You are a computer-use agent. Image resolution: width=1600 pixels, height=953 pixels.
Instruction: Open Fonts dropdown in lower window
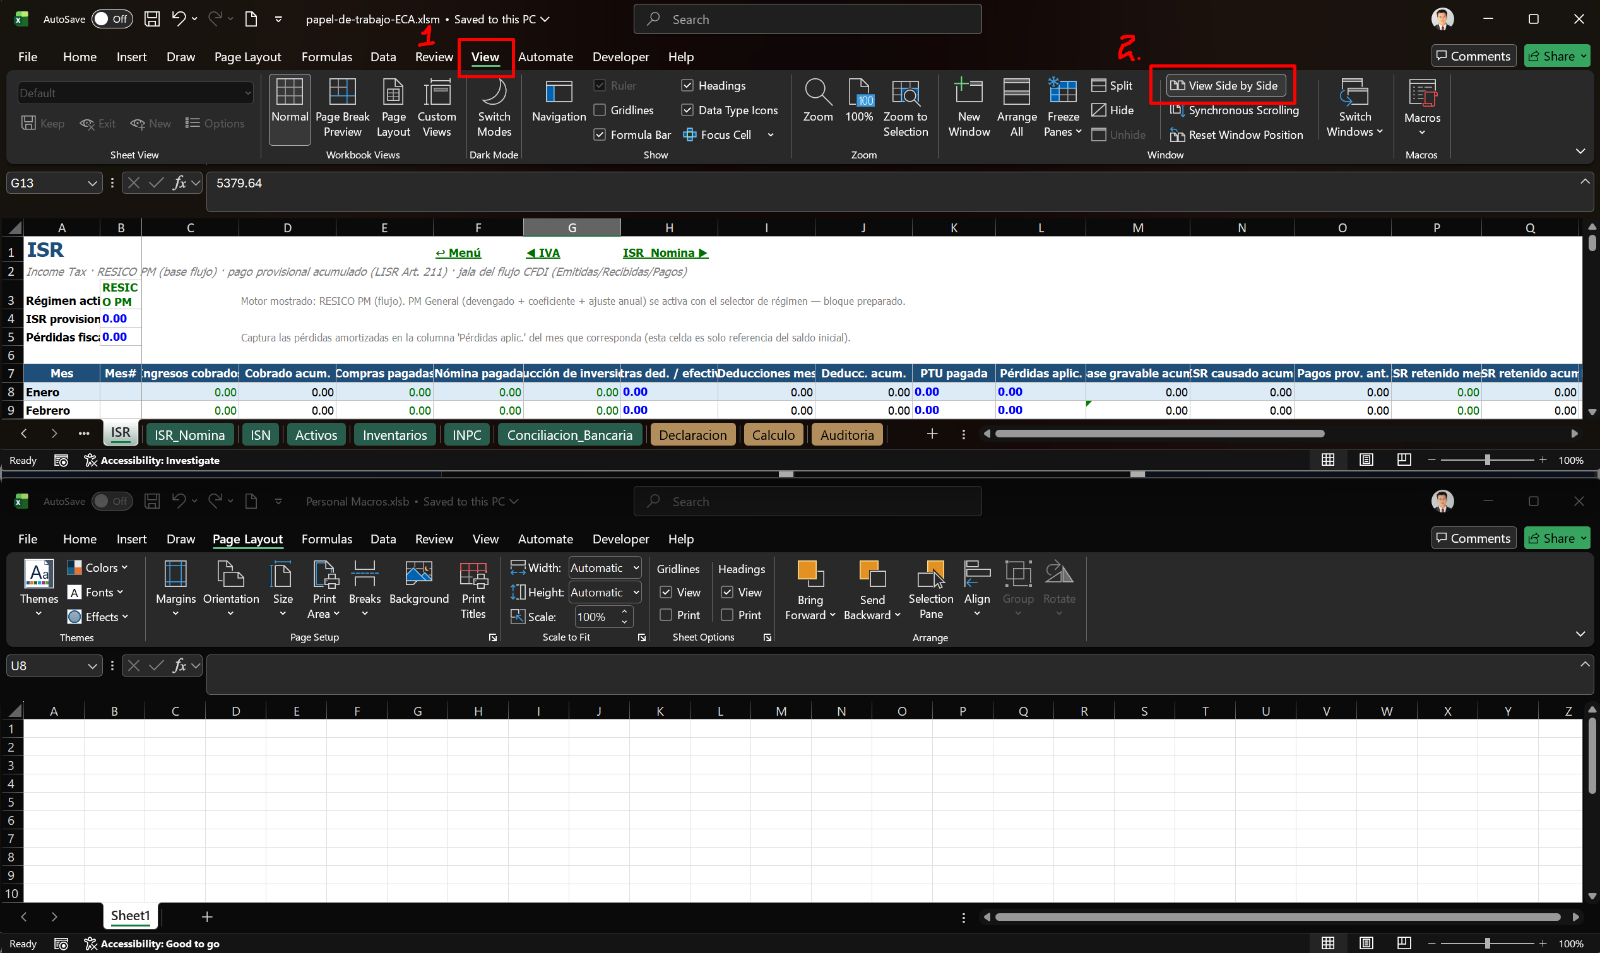[x=96, y=592]
